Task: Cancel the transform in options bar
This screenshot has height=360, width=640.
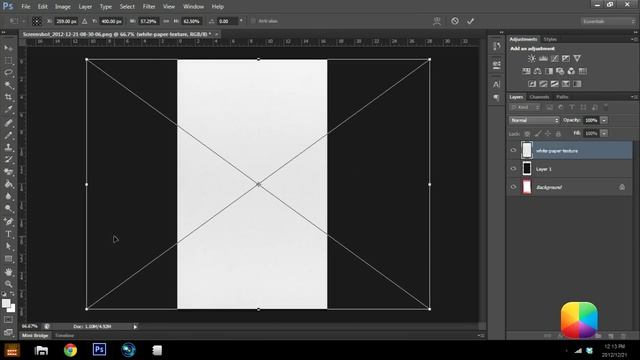Action: (x=455, y=21)
